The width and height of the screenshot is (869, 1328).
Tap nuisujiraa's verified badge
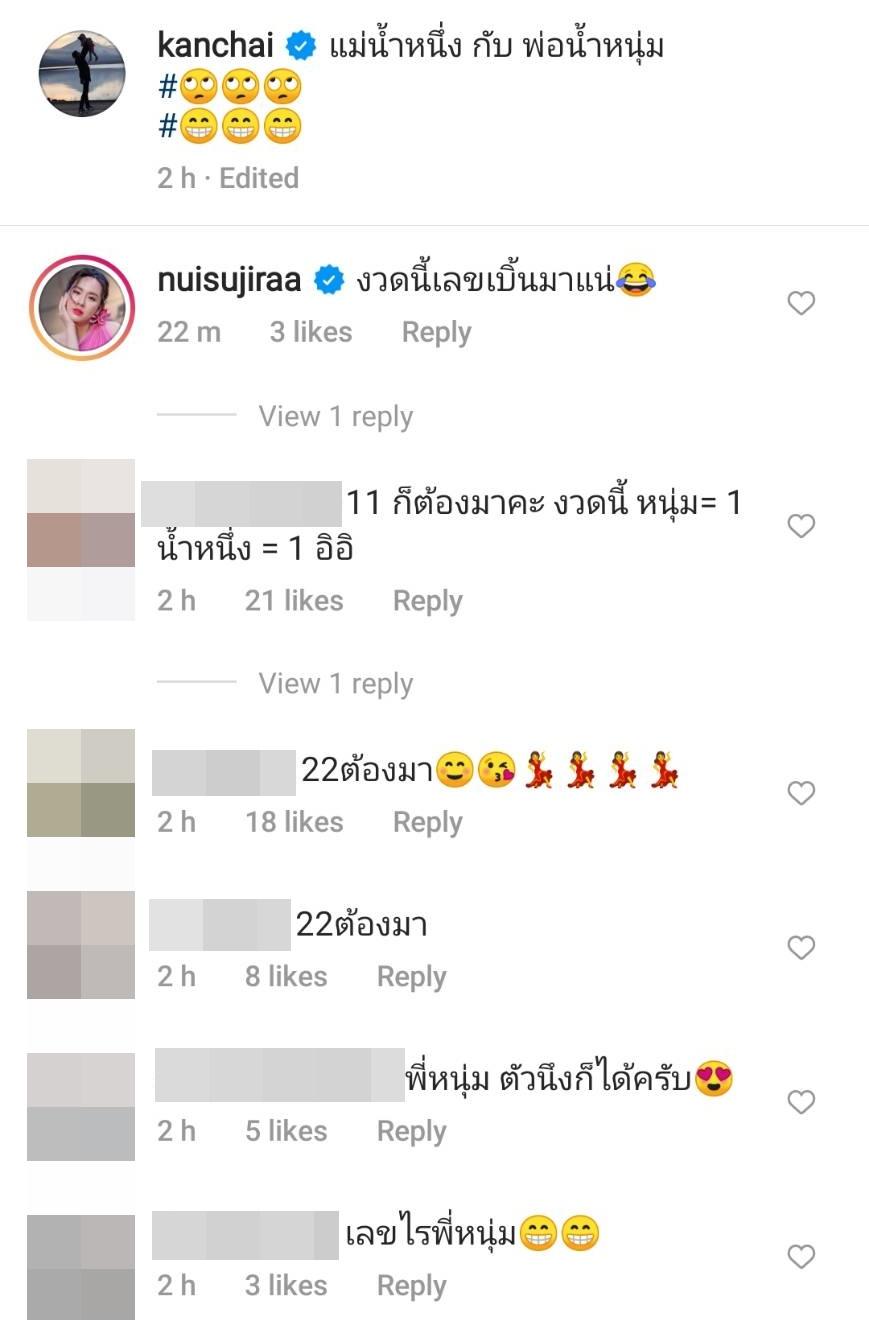pos(329,282)
